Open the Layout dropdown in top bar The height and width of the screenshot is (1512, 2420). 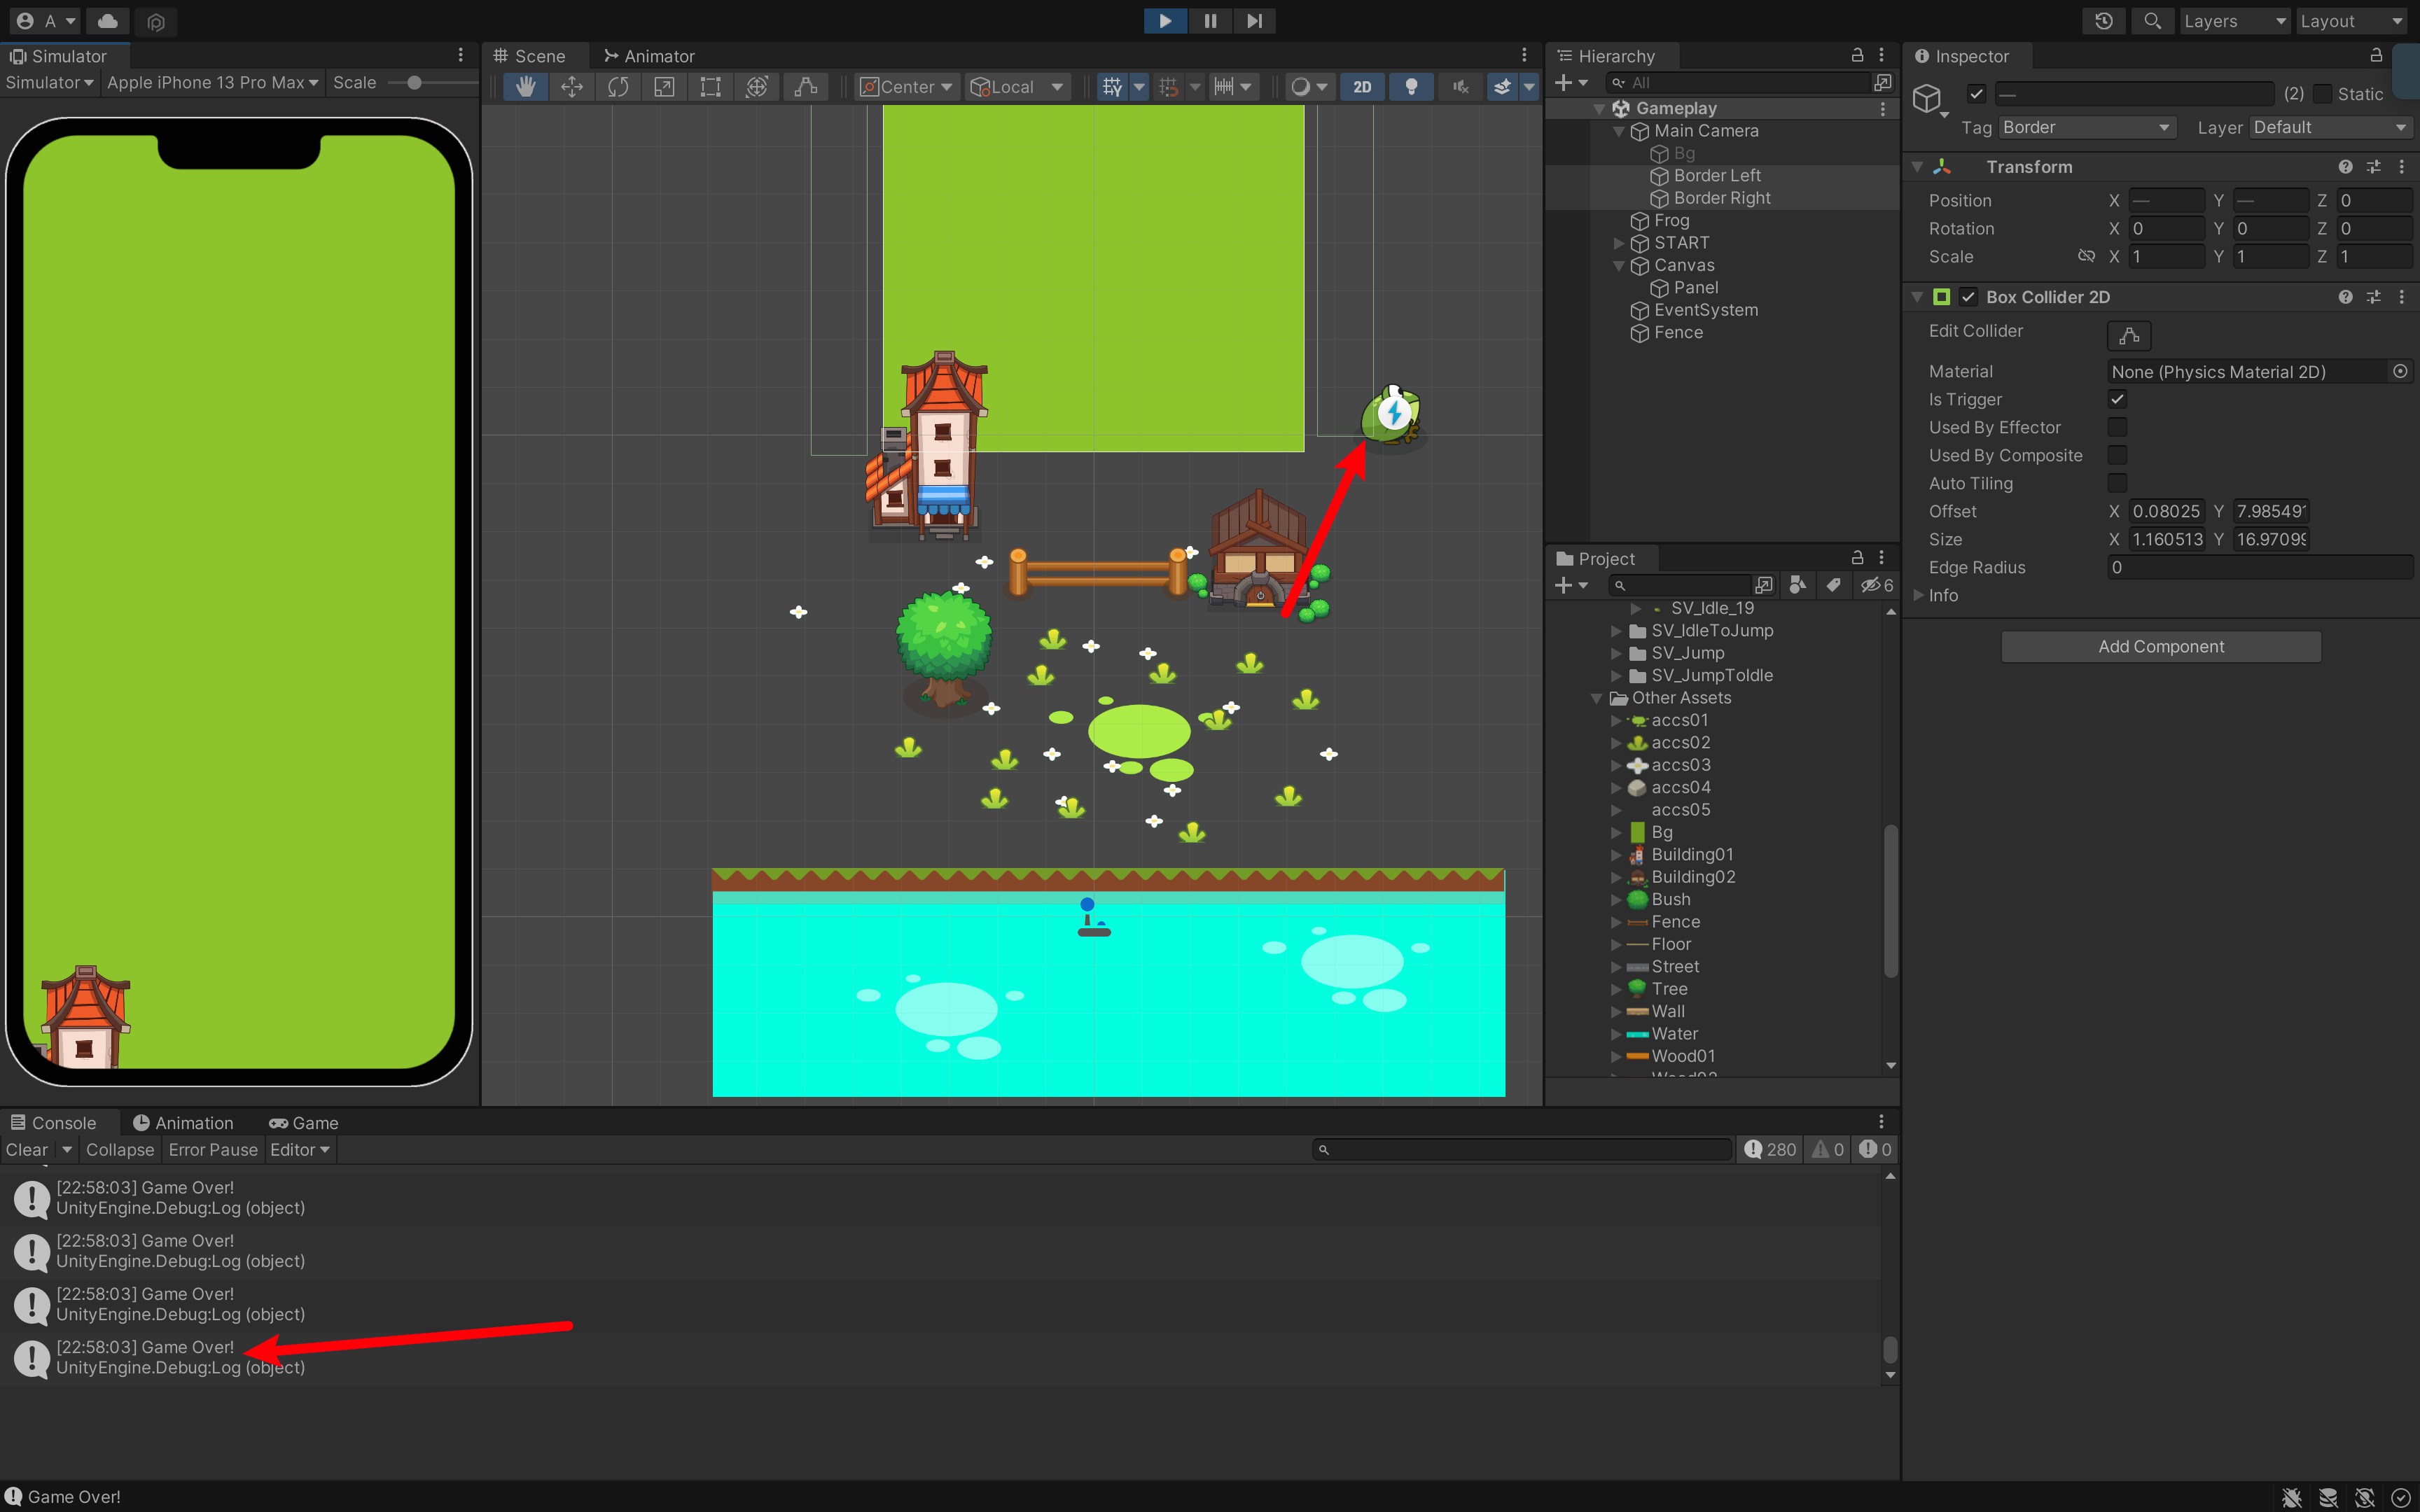(2352, 21)
